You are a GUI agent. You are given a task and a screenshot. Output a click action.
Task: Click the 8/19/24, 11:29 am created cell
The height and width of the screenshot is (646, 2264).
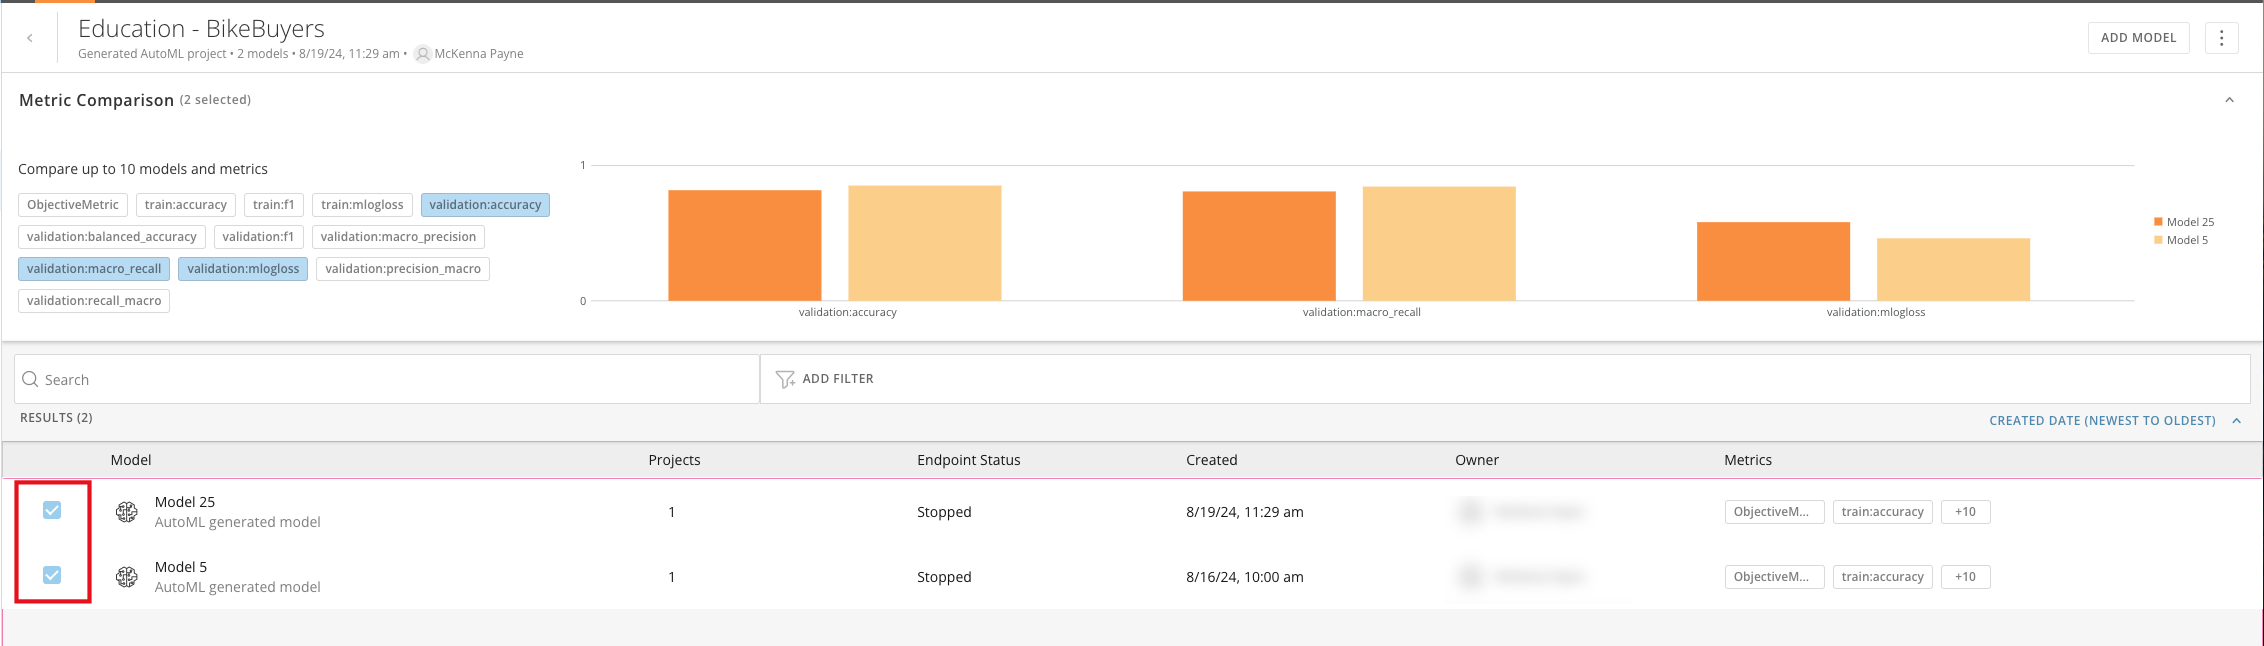[1245, 512]
